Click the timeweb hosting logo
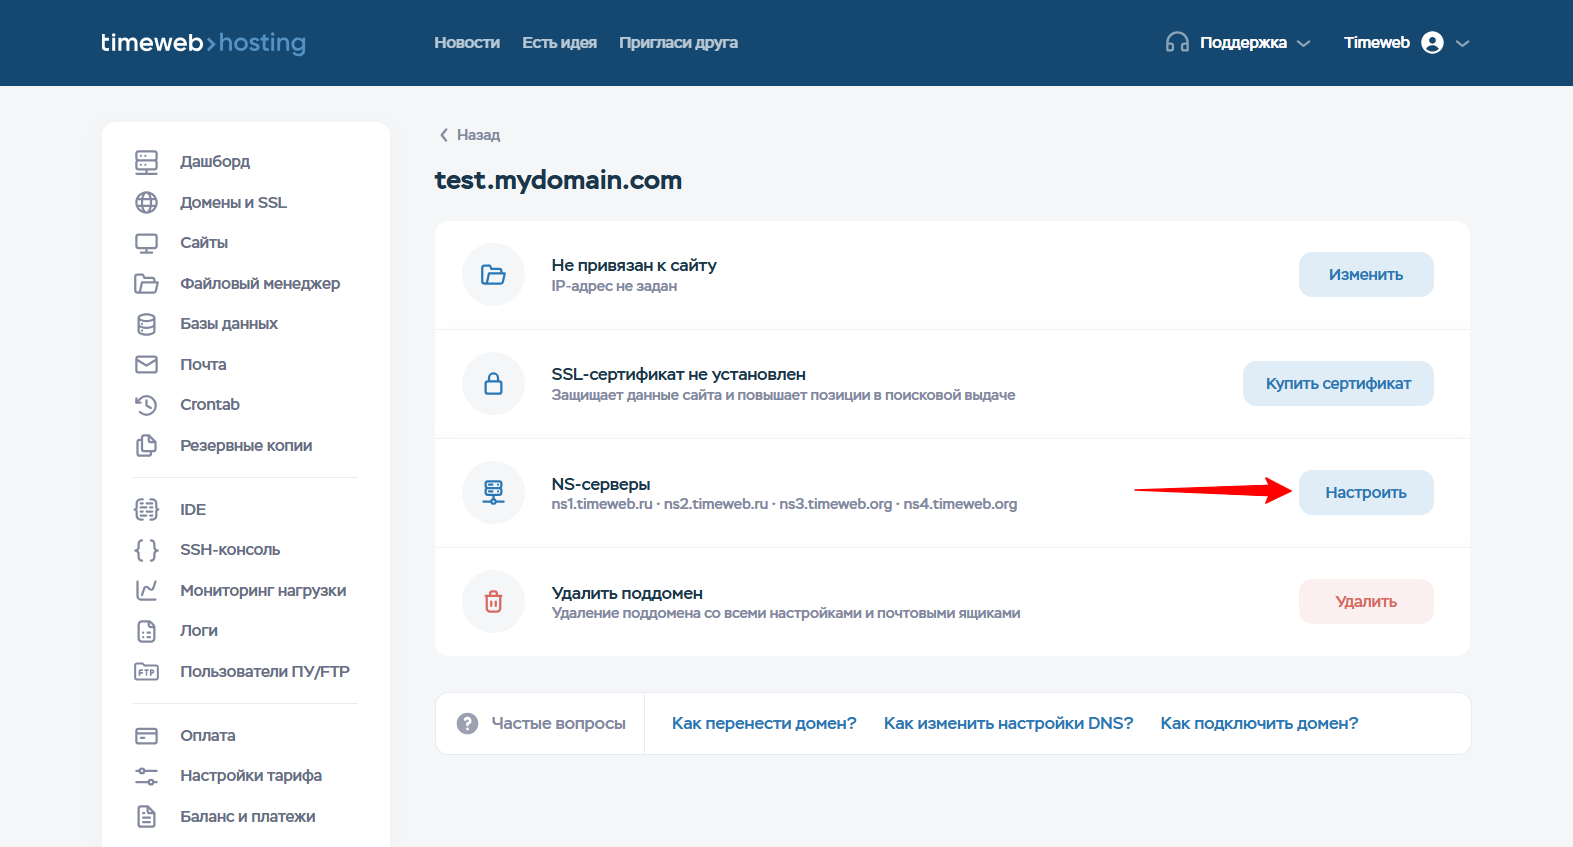This screenshot has width=1573, height=847. [203, 43]
